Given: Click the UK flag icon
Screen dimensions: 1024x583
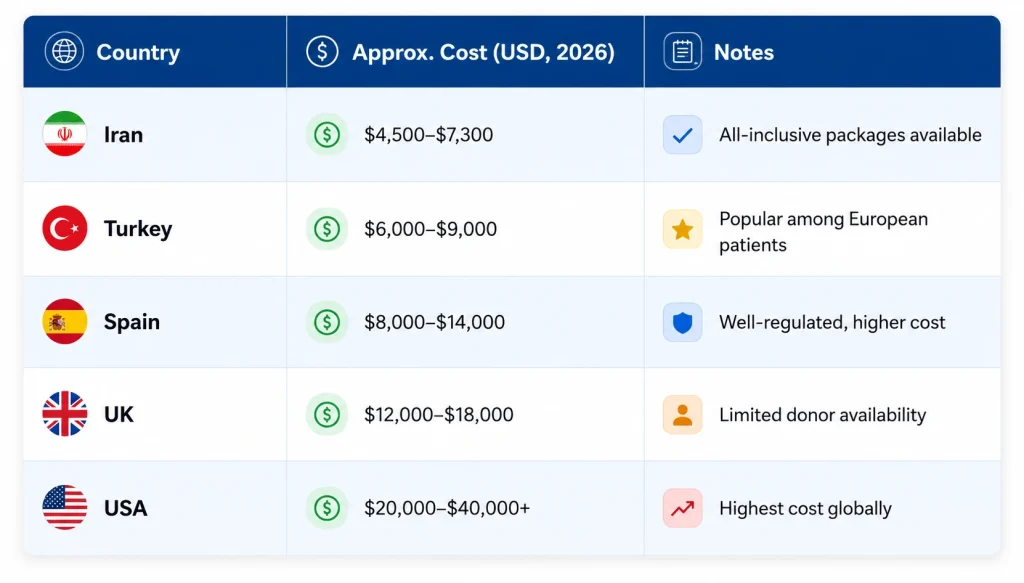Looking at the screenshot, I should (x=65, y=414).
